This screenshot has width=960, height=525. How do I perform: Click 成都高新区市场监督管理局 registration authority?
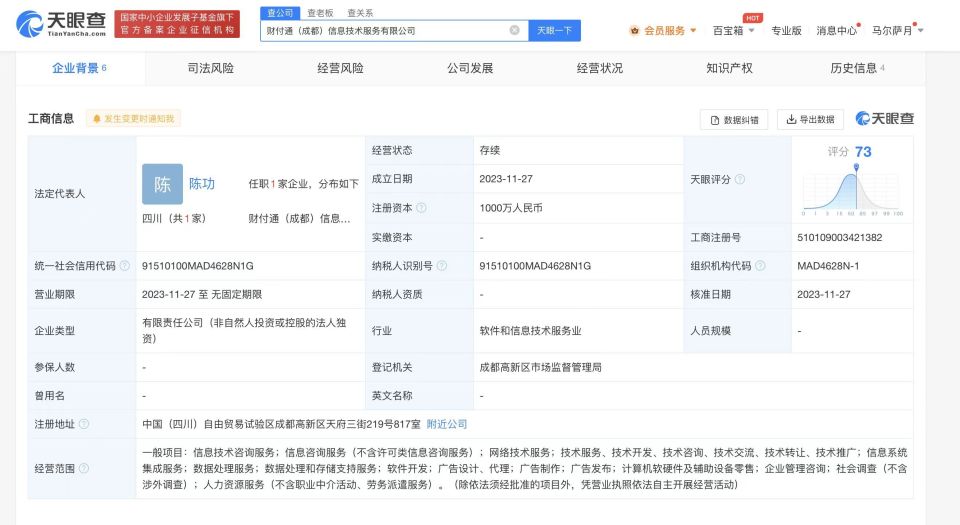(541, 367)
